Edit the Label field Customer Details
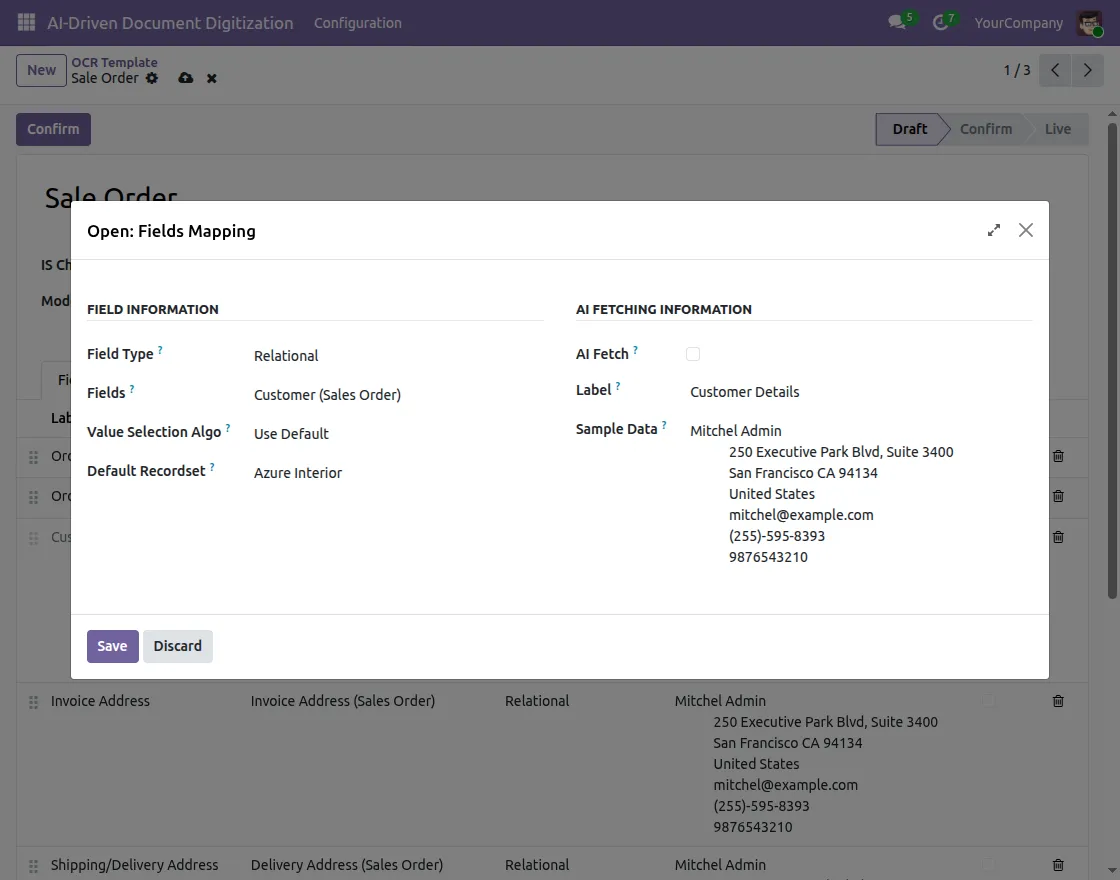The height and width of the screenshot is (880, 1120). tap(861, 391)
